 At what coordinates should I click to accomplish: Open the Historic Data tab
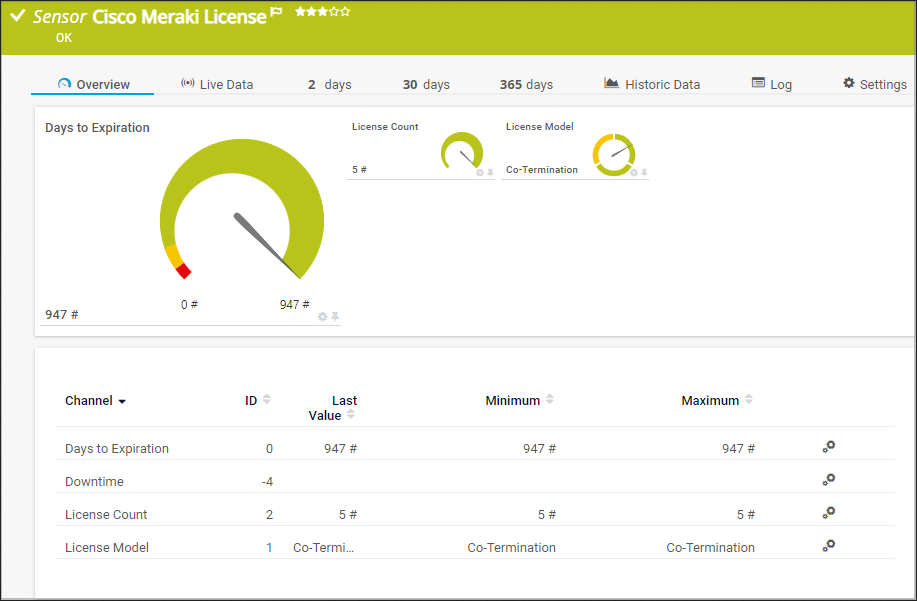pos(663,84)
